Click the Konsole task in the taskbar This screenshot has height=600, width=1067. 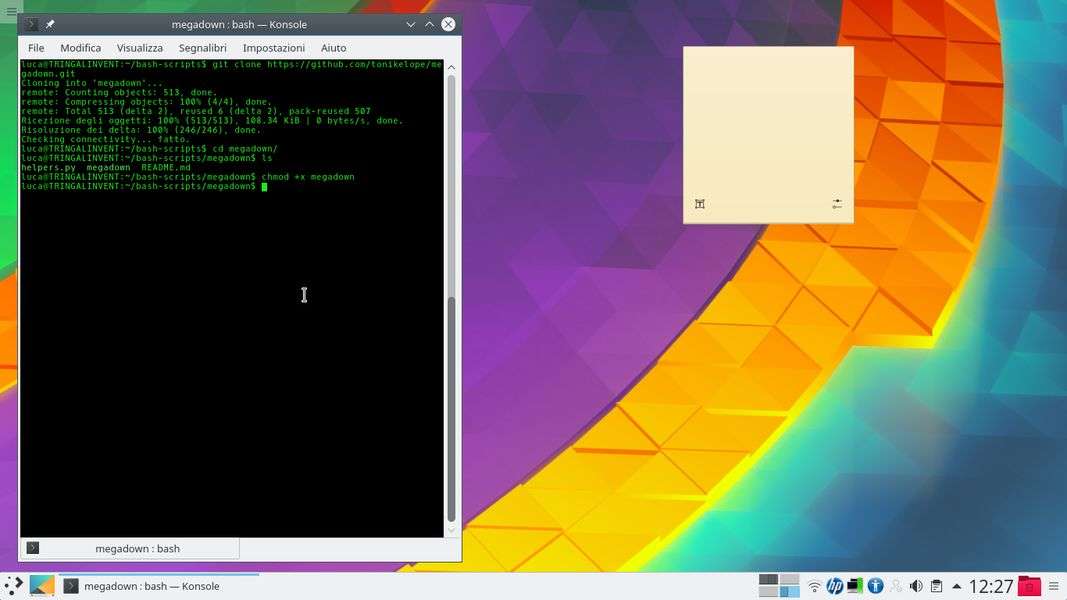(x=150, y=586)
